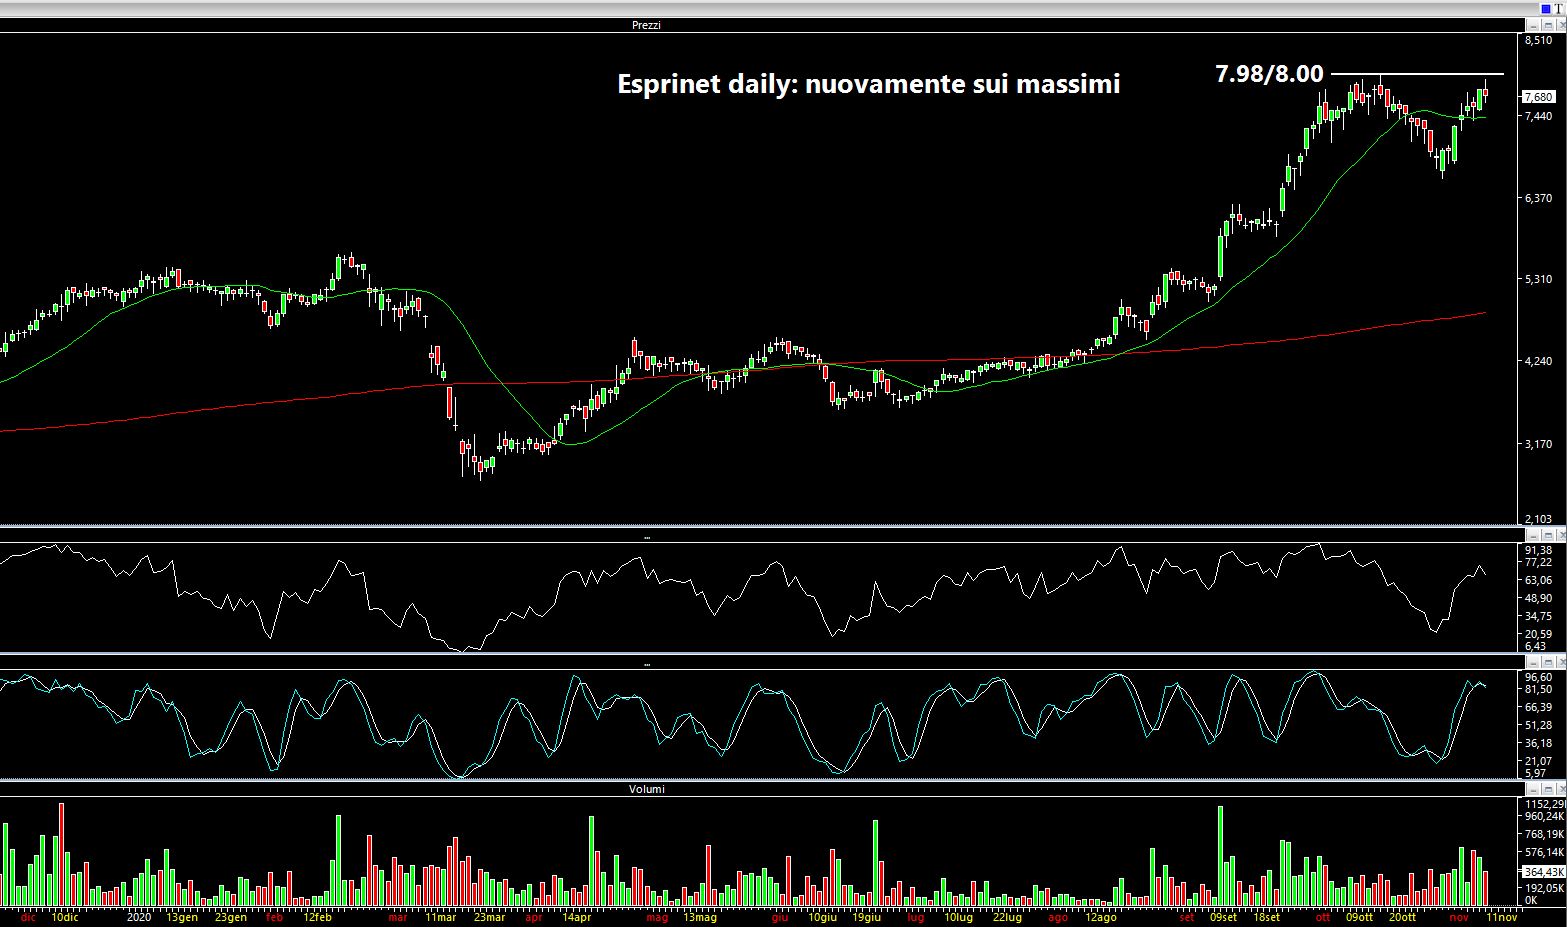Select the 'Esprinet daily: nuovamente sui massimi' annotation
Image resolution: width=1567 pixels, height=927 pixels.
coord(868,84)
